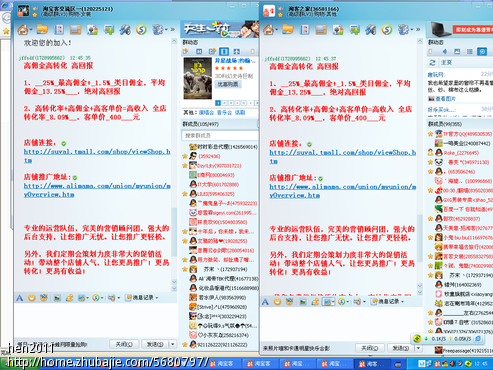
Task: Click list view icon in right panel tab strip
Action: click(470, 51)
